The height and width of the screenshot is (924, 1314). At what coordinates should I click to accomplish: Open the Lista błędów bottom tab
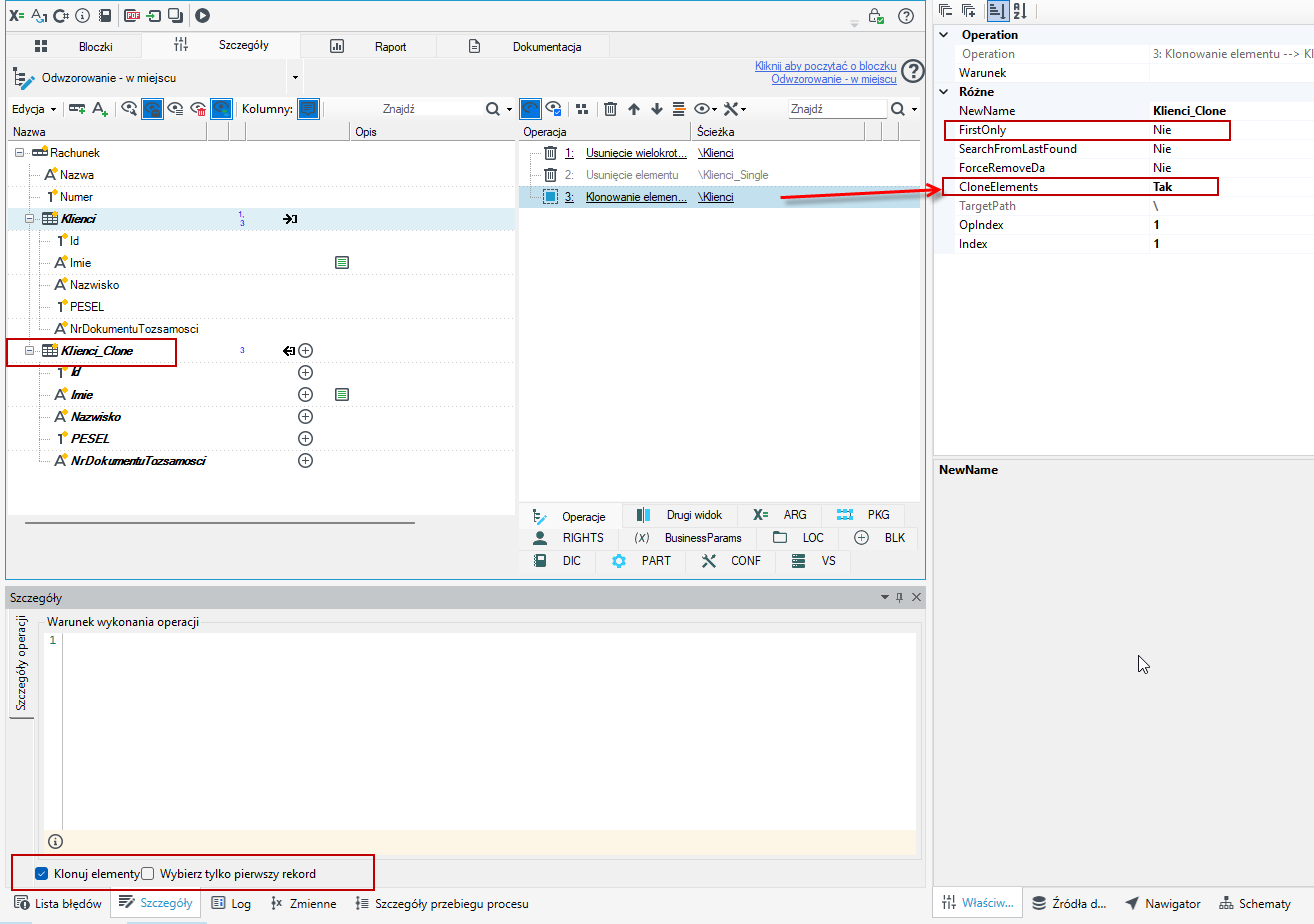[58, 903]
